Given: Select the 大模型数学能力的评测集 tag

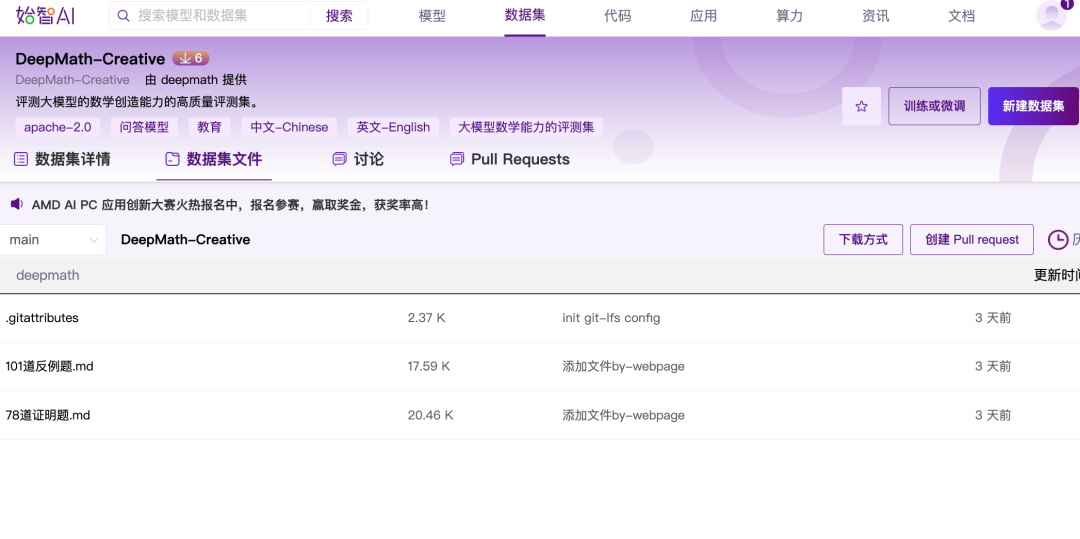Looking at the screenshot, I should 526,127.
